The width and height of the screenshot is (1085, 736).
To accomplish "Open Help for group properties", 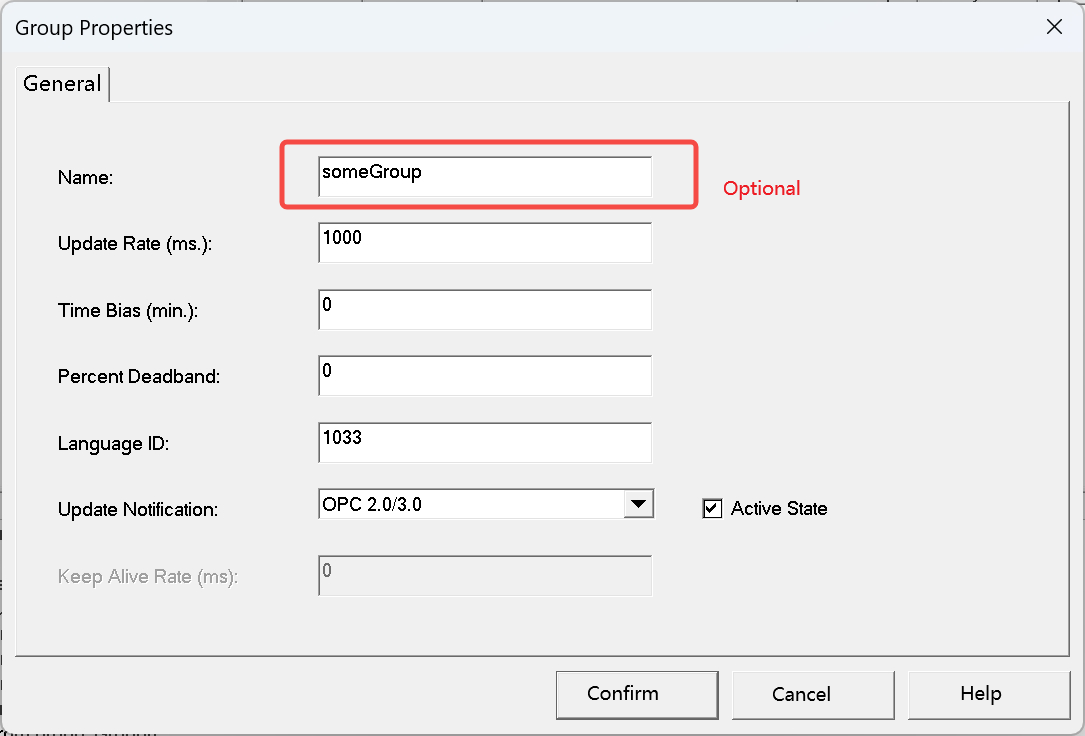I will [980, 694].
